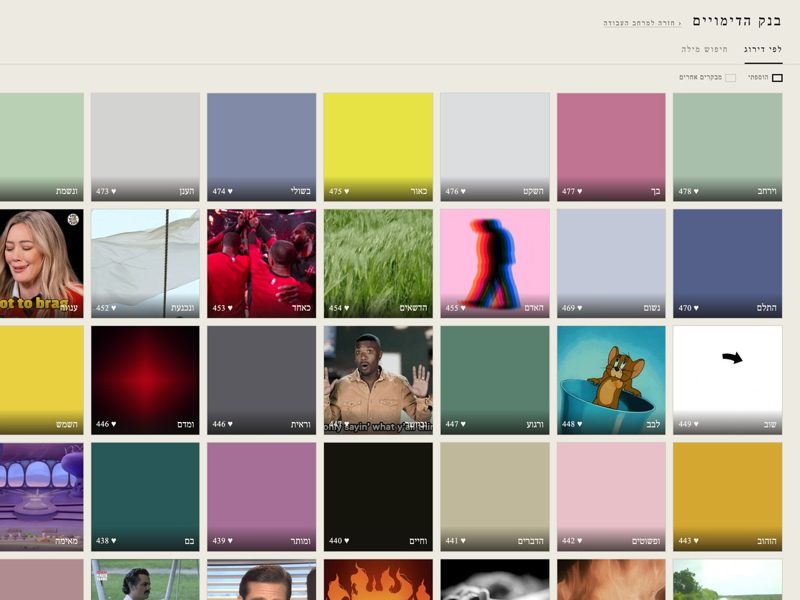The width and height of the screenshot is (800, 600).
Task: Click the heart next to 449
Action: [x=696, y=424]
